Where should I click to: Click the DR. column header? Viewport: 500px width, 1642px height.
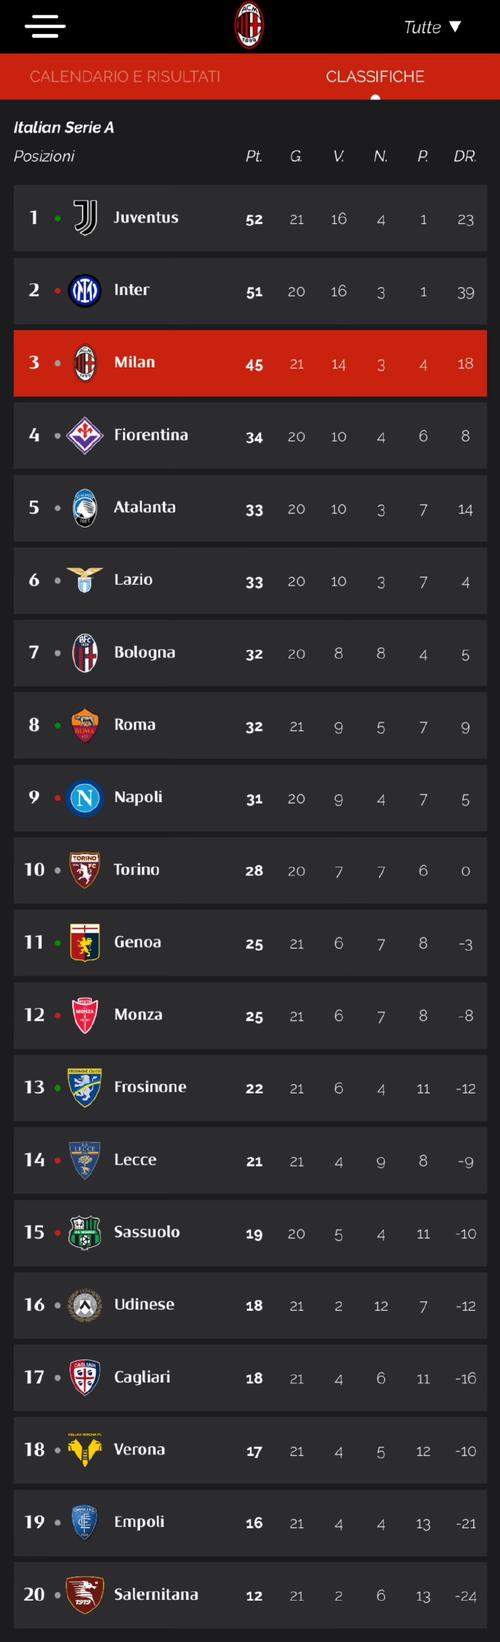click(x=465, y=157)
